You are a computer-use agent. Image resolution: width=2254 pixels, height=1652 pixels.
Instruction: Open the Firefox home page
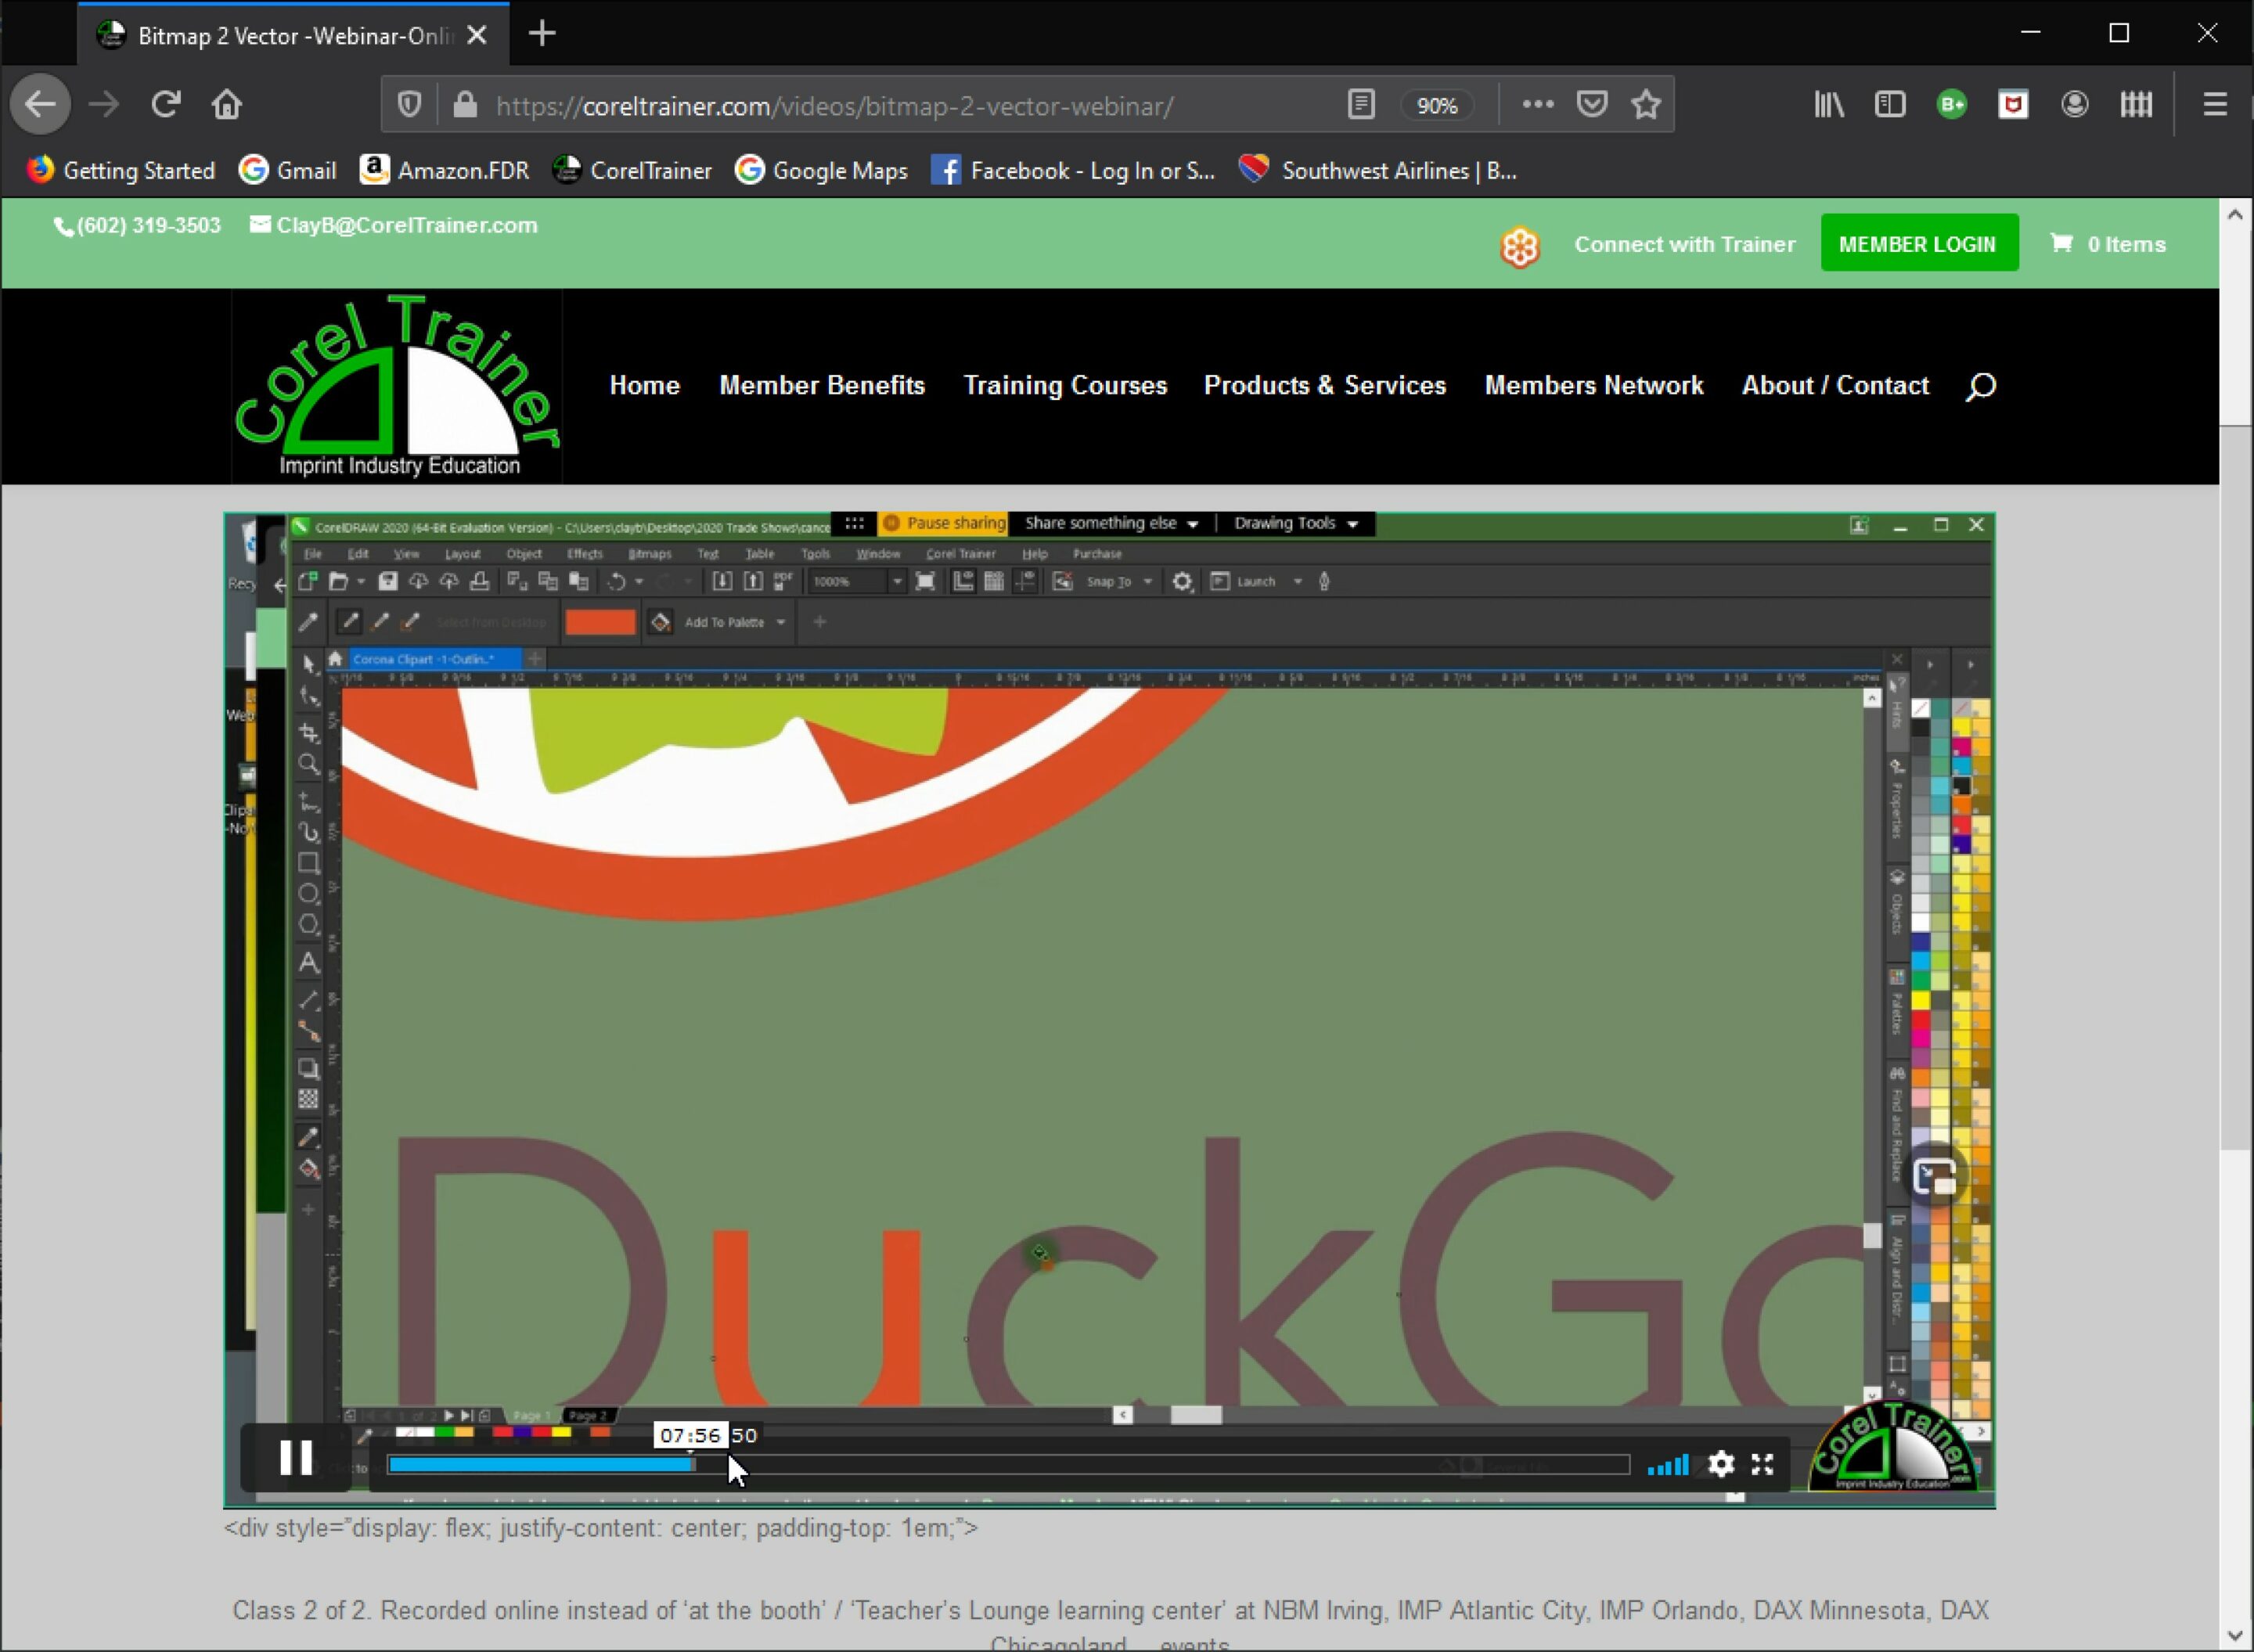coord(227,104)
